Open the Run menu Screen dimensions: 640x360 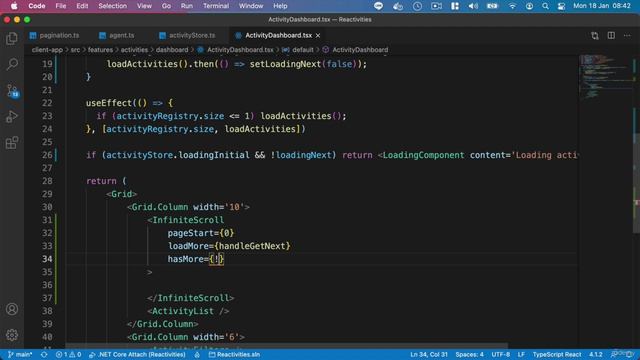[x=187, y=6]
